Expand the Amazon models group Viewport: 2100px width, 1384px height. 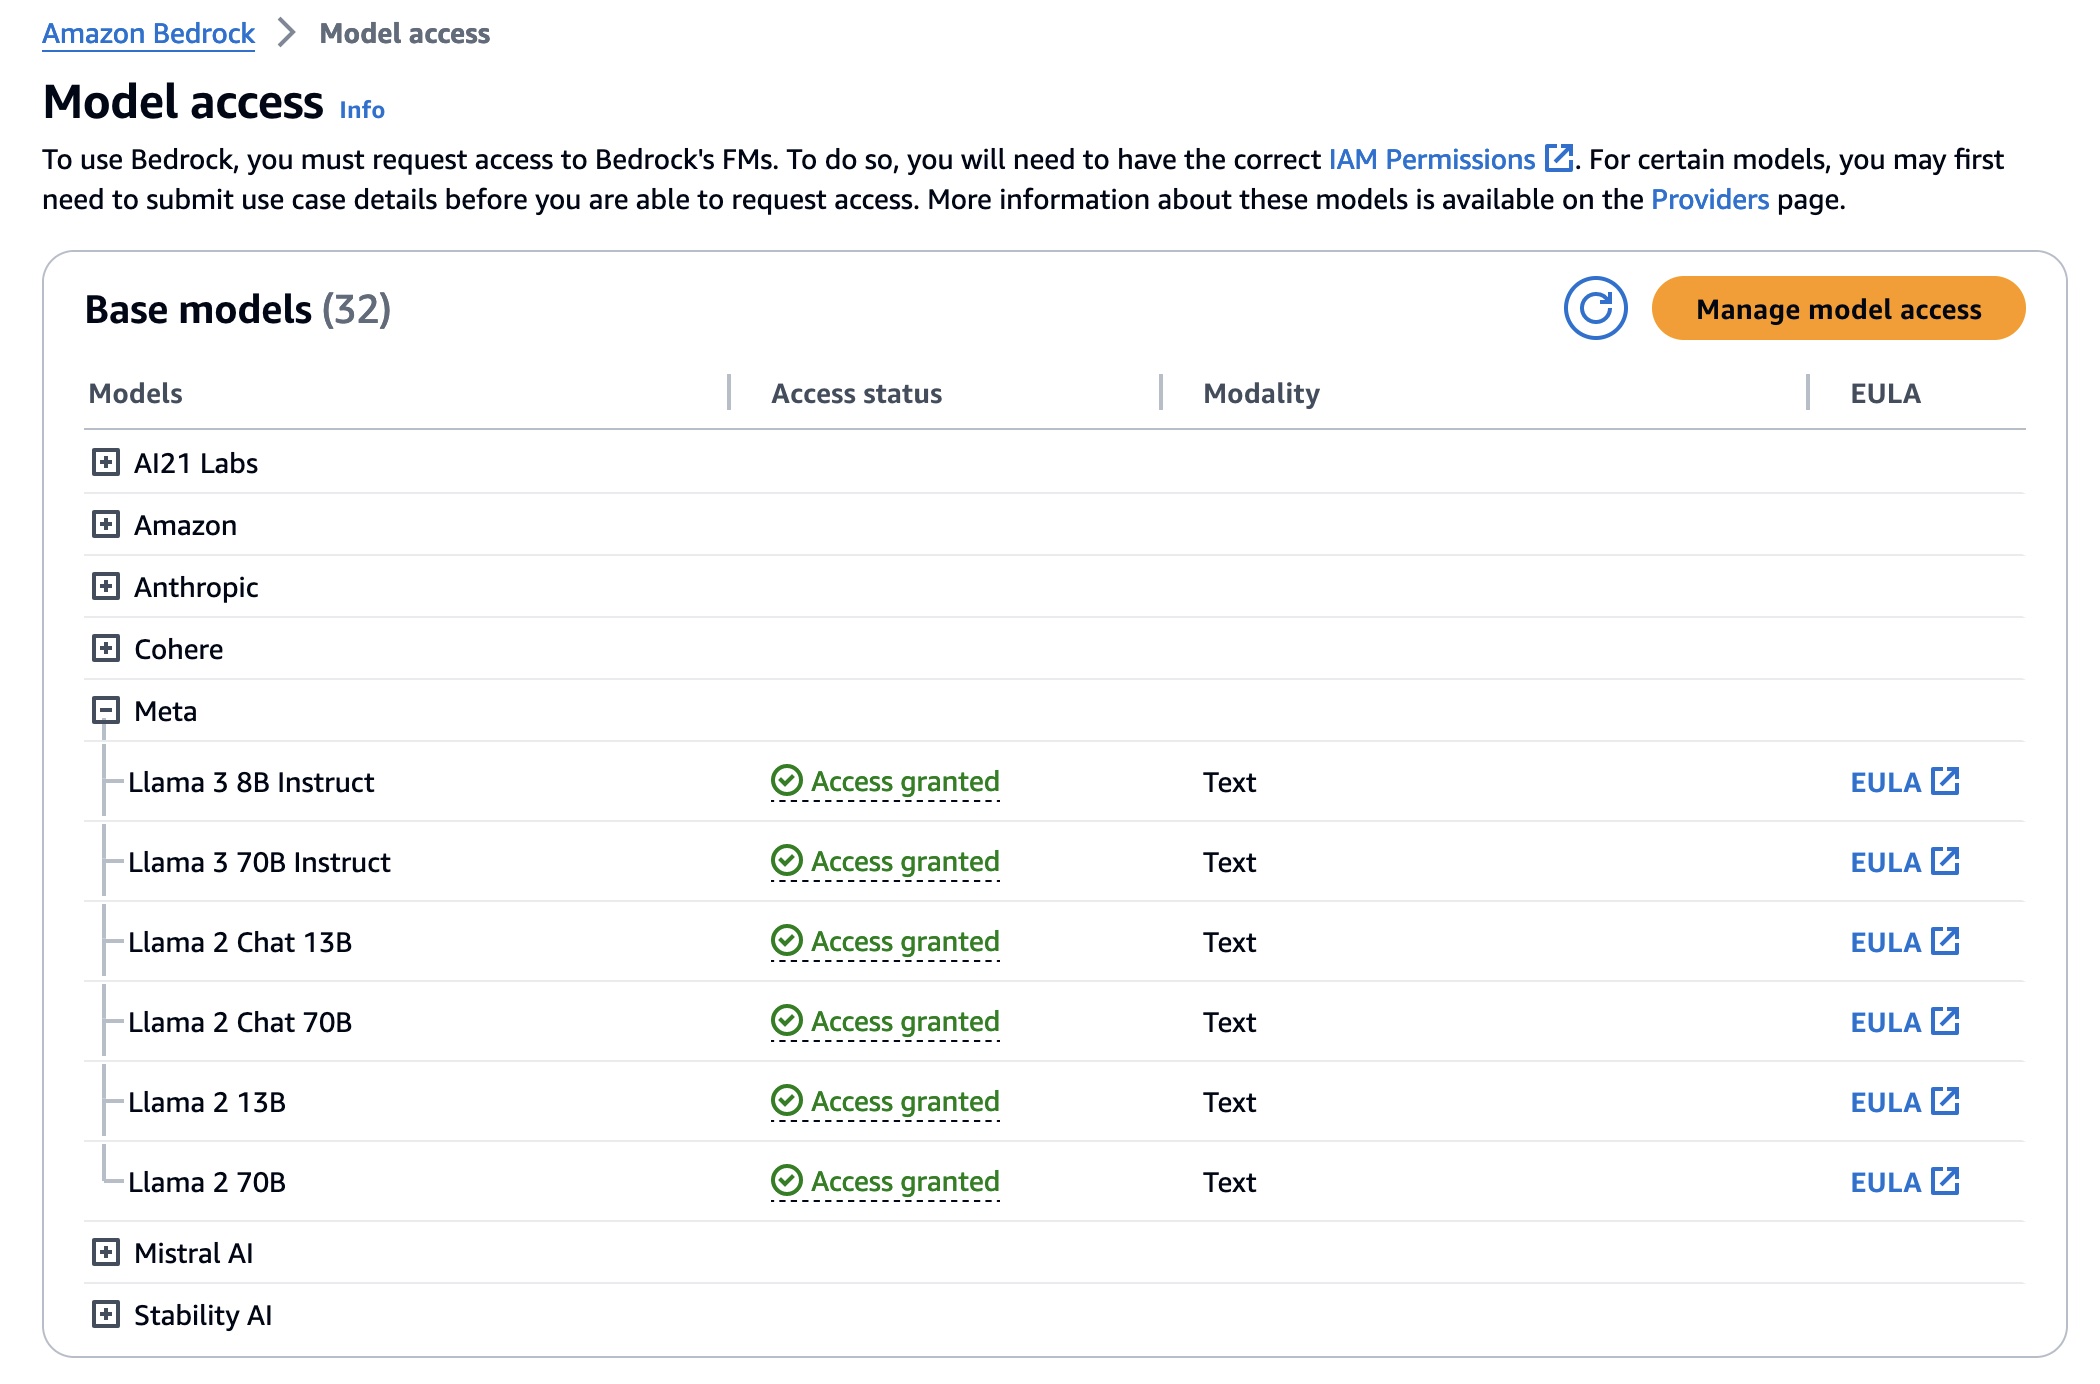[x=106, y=524]
